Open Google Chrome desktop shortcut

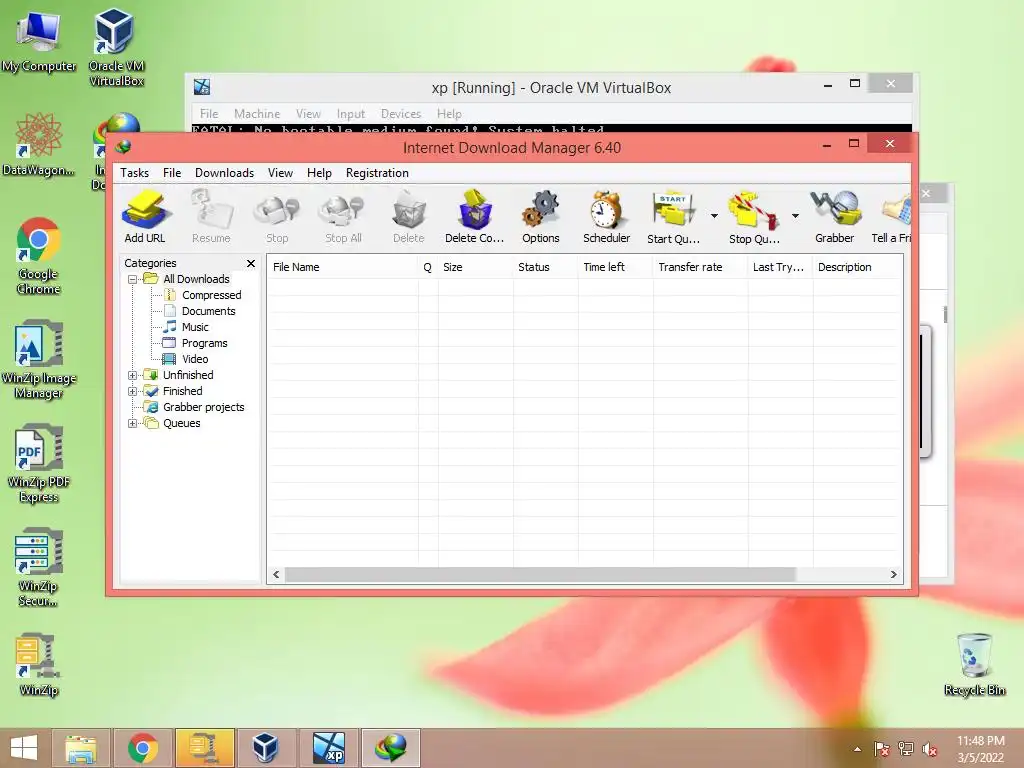click(38, 255)
